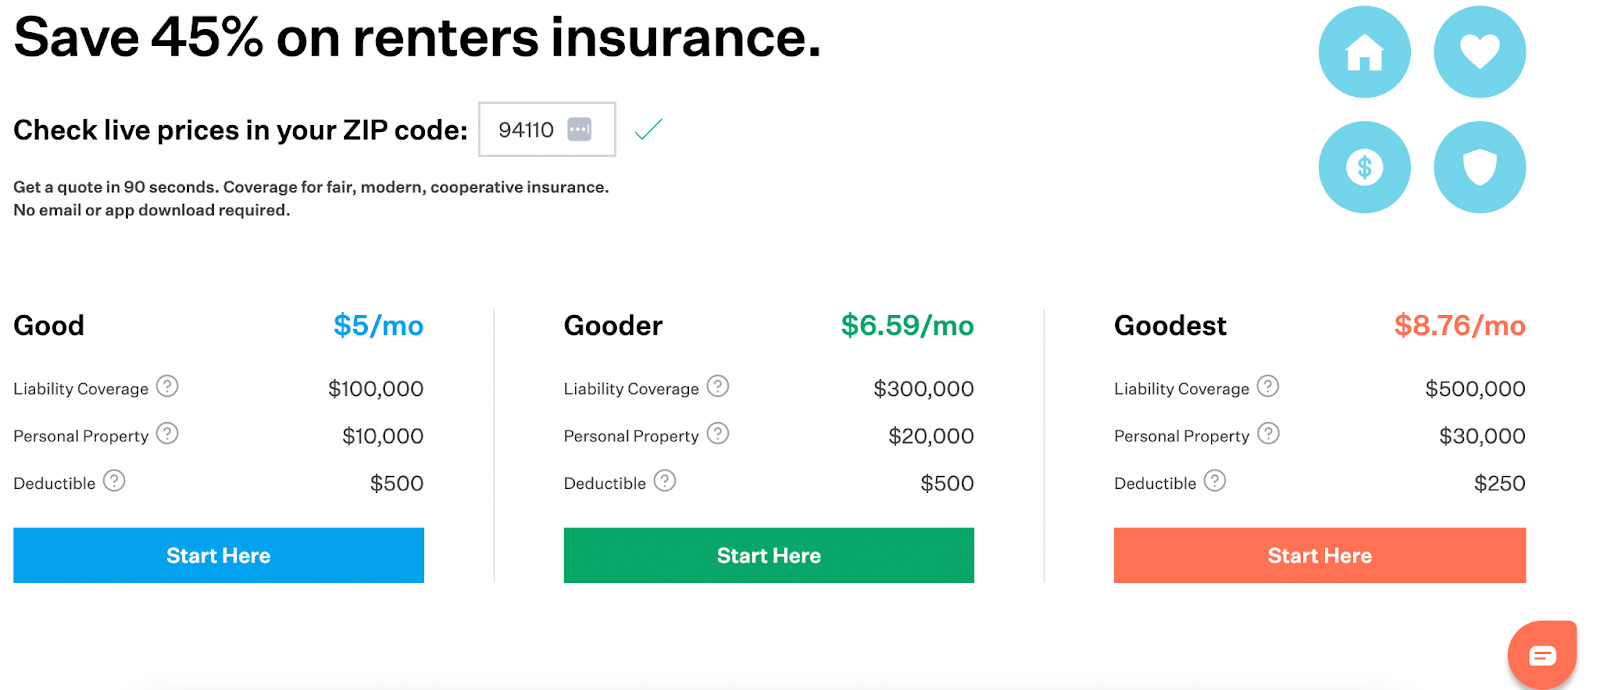Open Liability Coverage help for the Goodest plan
The height and width of the screenshot is (690, 1600).
click(1268, 386)
